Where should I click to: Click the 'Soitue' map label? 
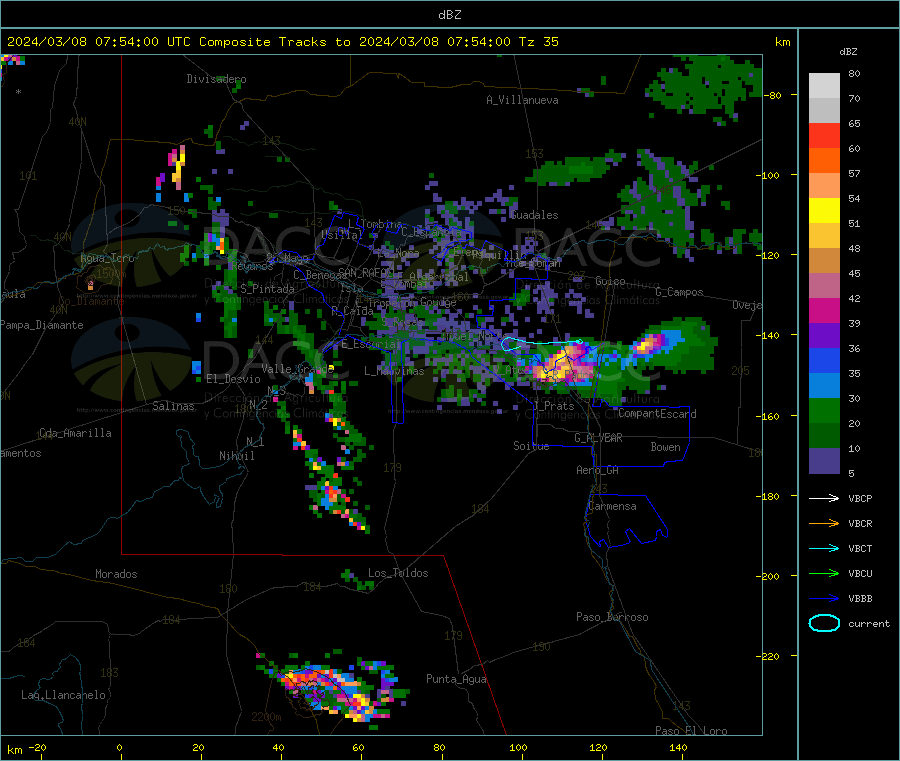tap(531, 446)
